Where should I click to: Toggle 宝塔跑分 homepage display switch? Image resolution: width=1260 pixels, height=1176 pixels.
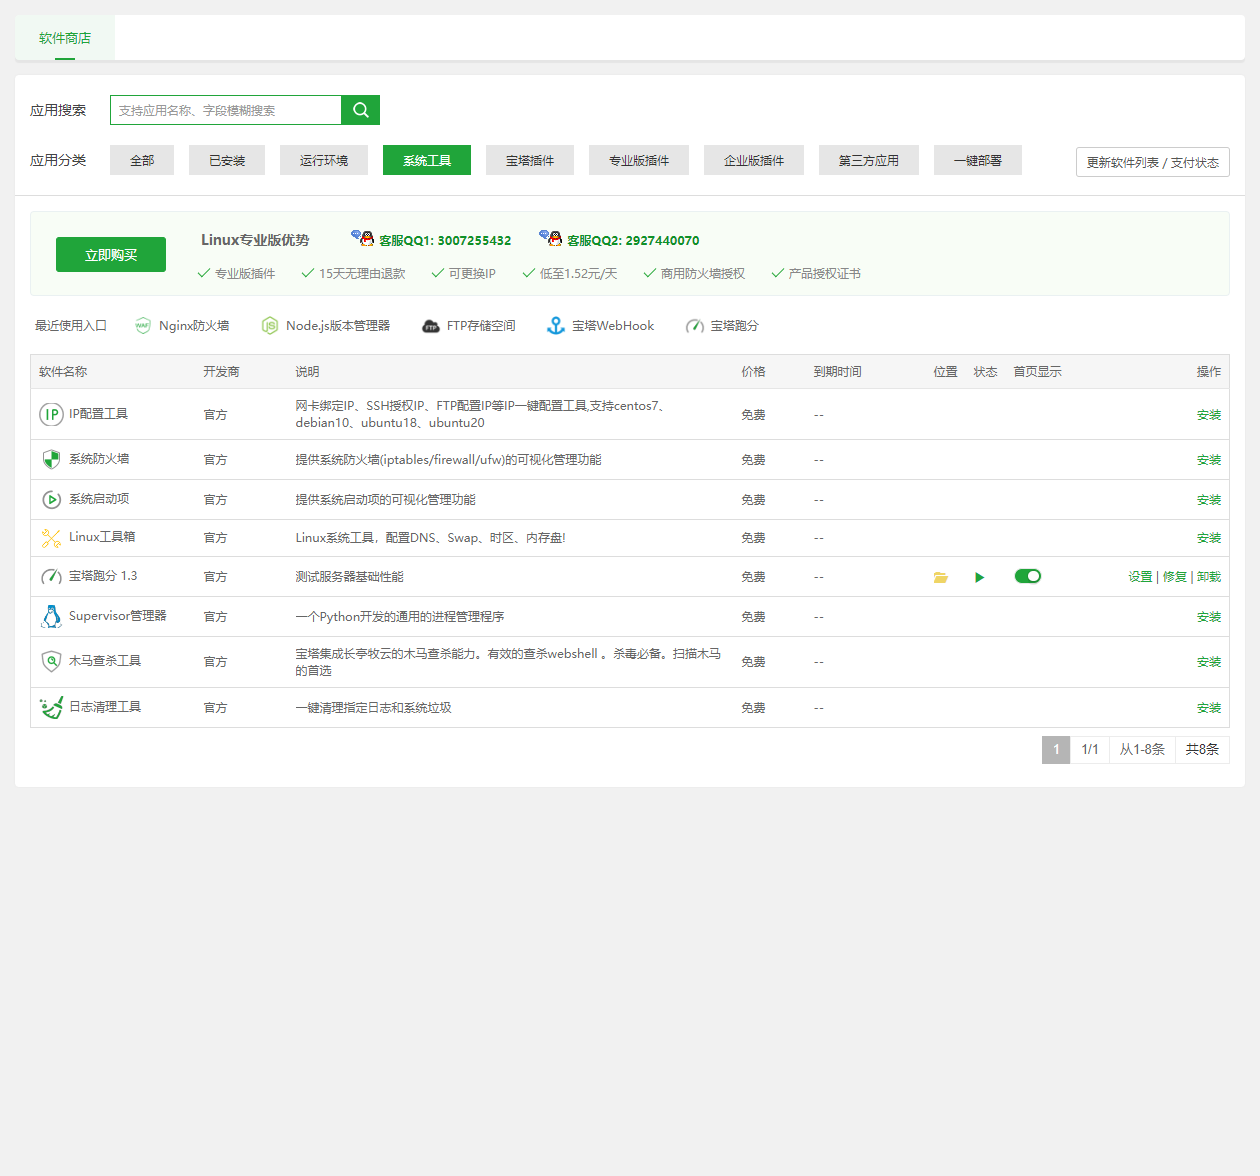tap(1027, 576)
